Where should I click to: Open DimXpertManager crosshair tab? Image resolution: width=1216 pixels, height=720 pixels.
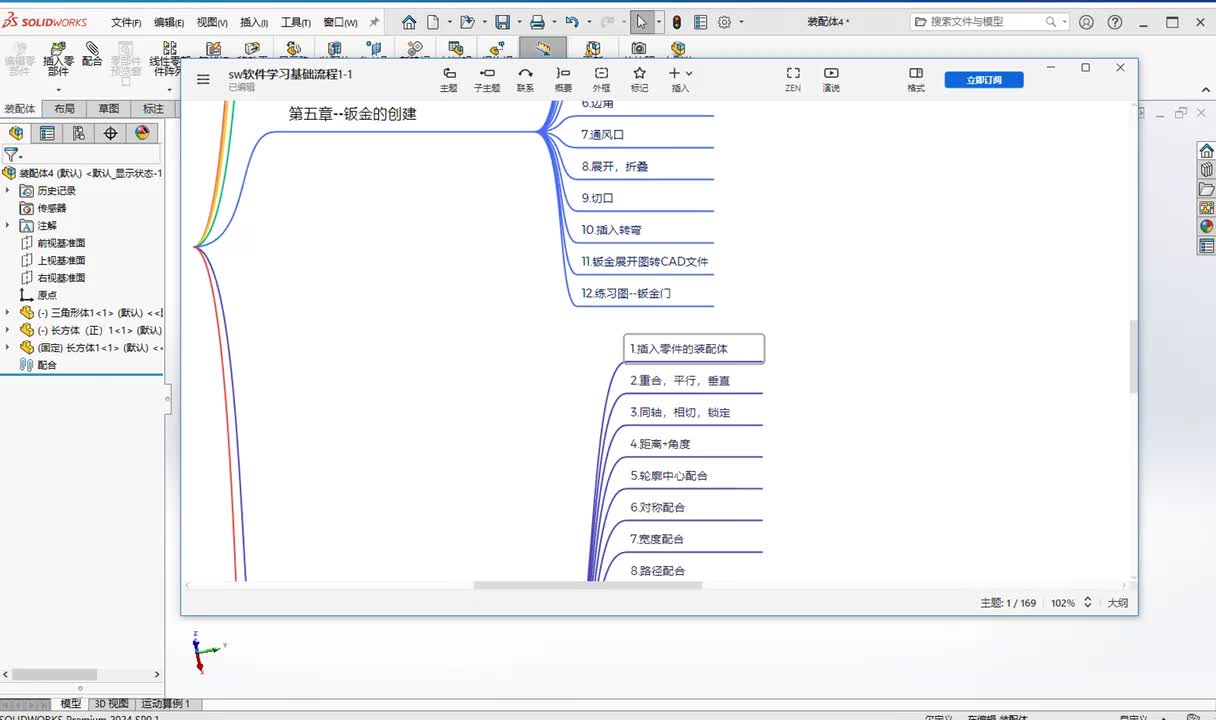point(110,133)
